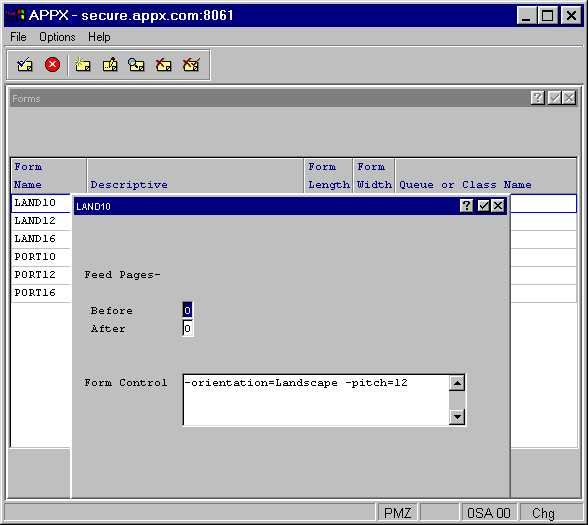Open the Help menu

99,37
